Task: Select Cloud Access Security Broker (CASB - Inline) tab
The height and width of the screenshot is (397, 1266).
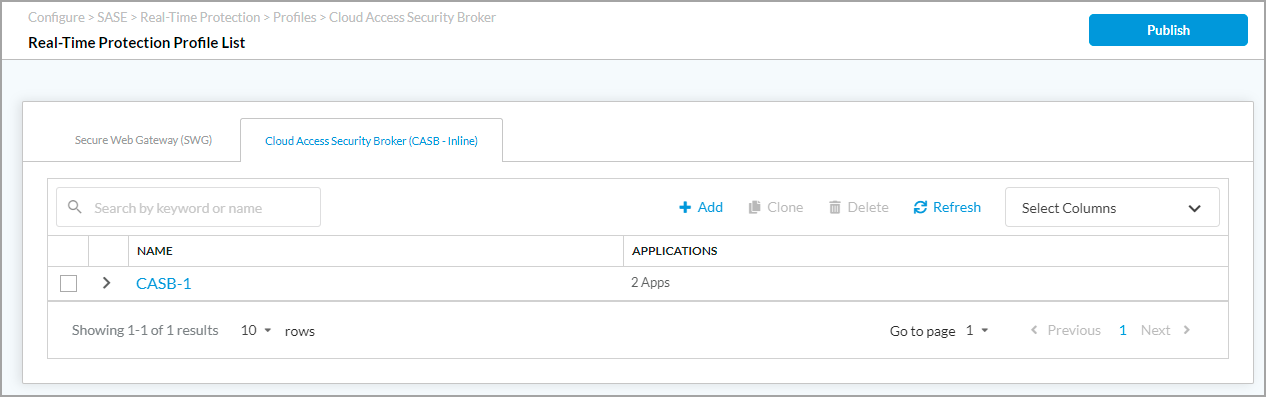Action: (371, 141)
